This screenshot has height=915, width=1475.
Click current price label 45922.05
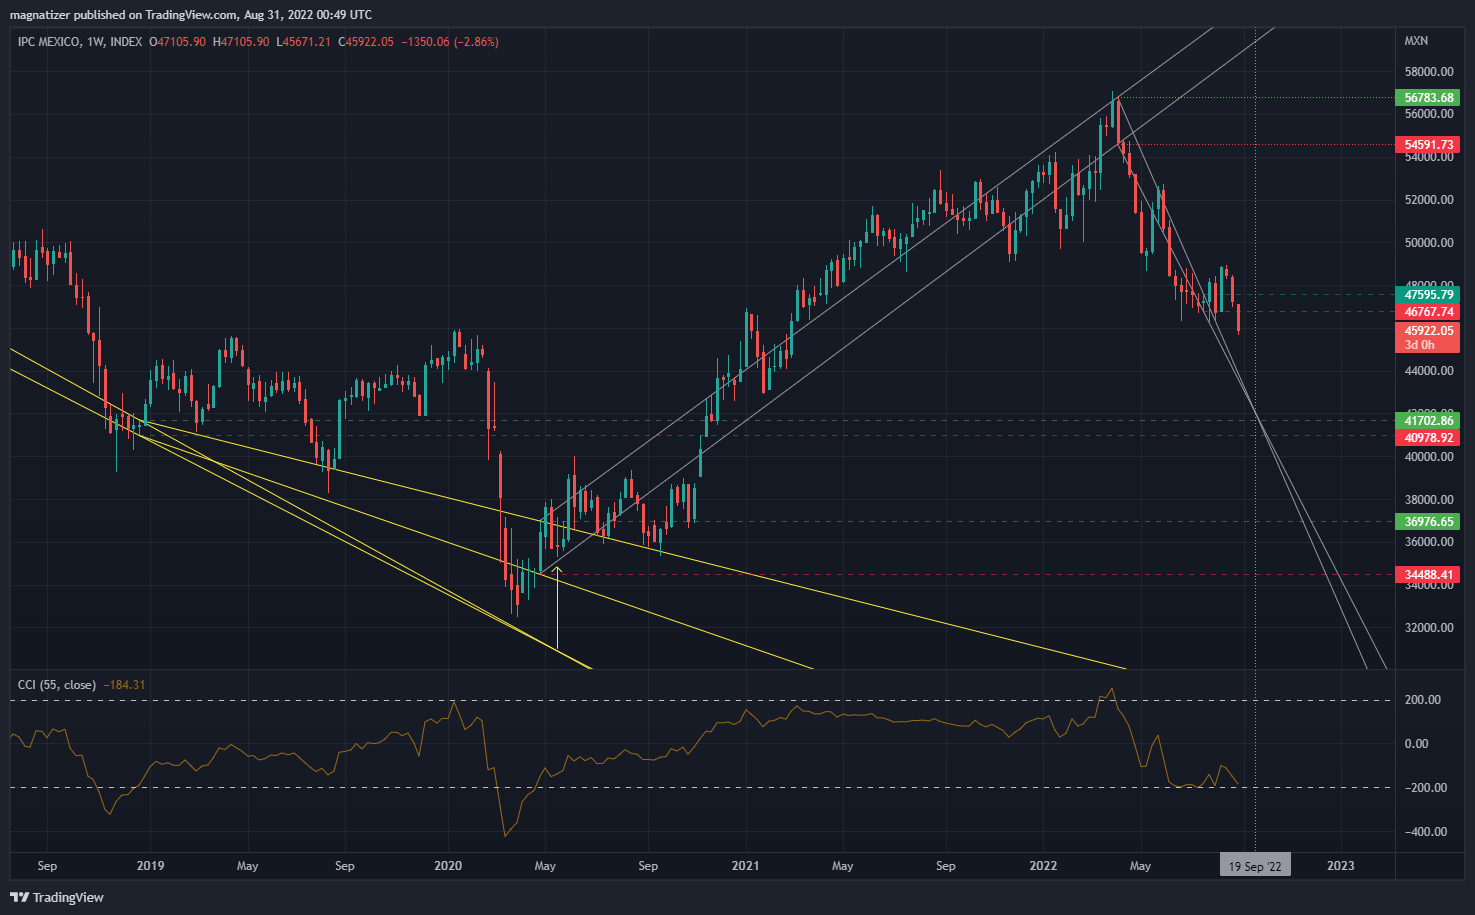1428,331
